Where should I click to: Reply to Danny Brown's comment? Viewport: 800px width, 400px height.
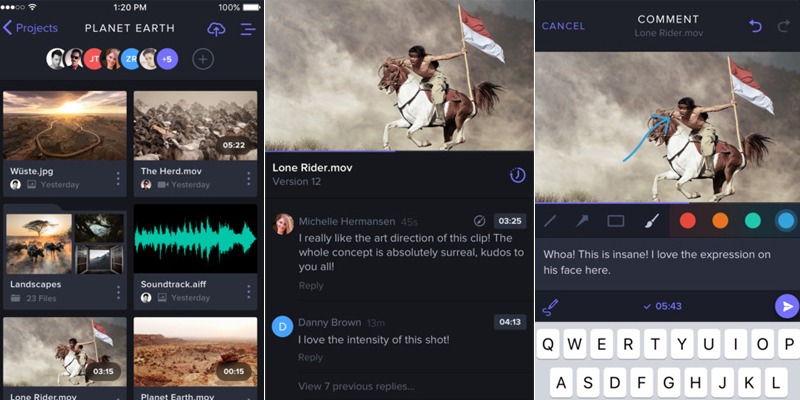(310, 357)
